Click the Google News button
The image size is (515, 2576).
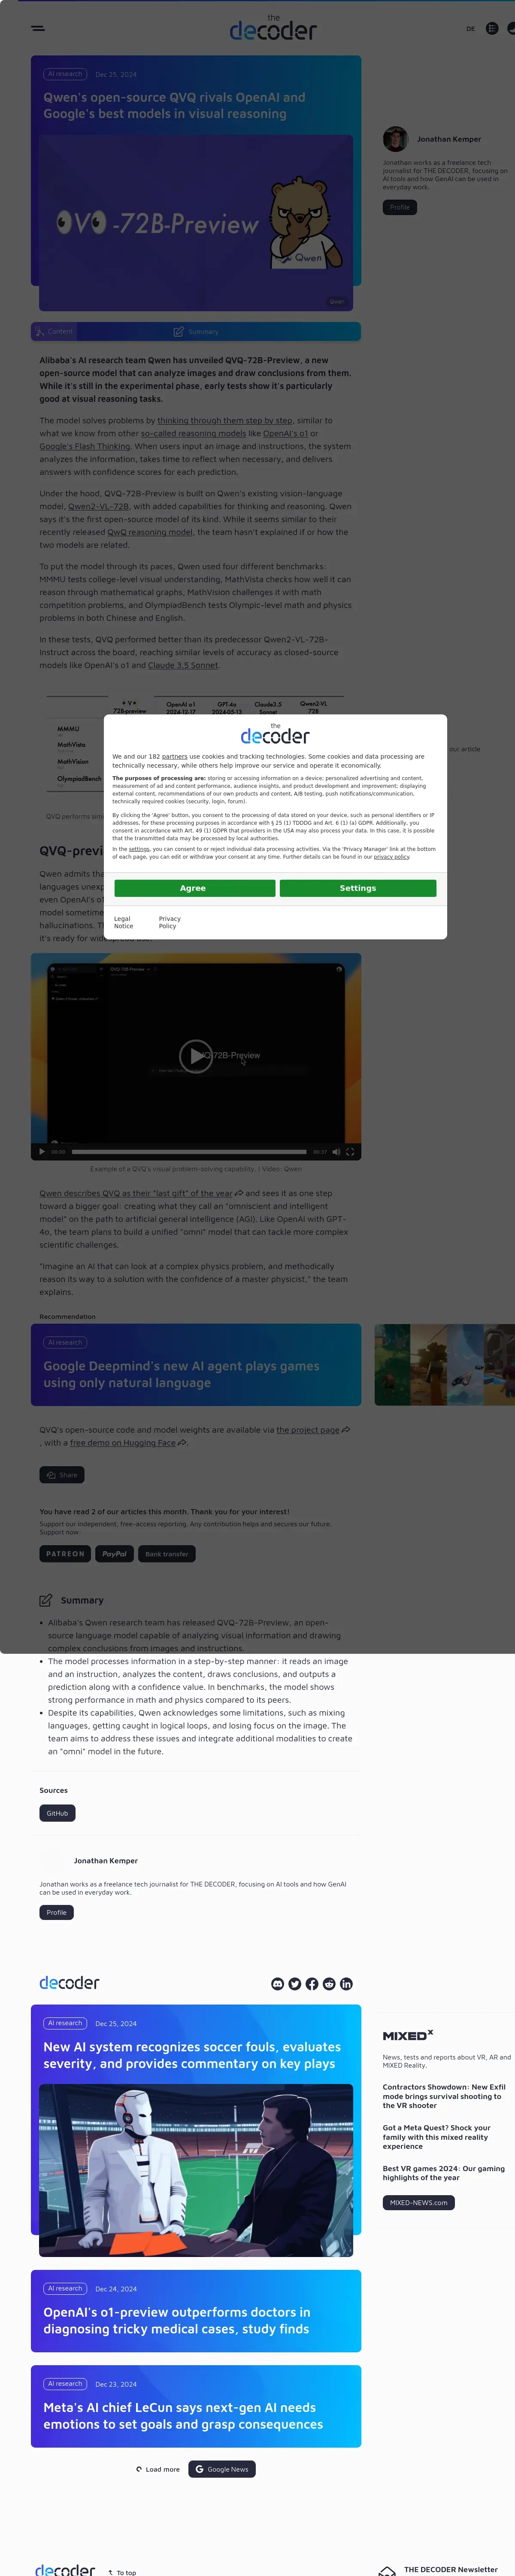coord(222,2469)
